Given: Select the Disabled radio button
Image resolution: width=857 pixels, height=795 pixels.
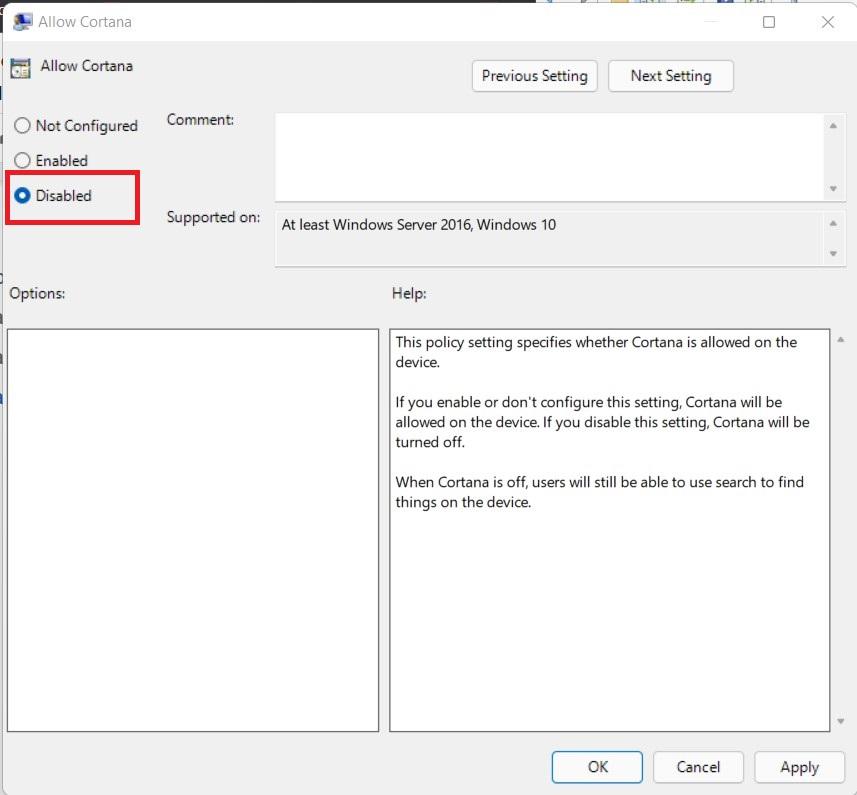Looking at the screenshot, I should pos(22,196).
